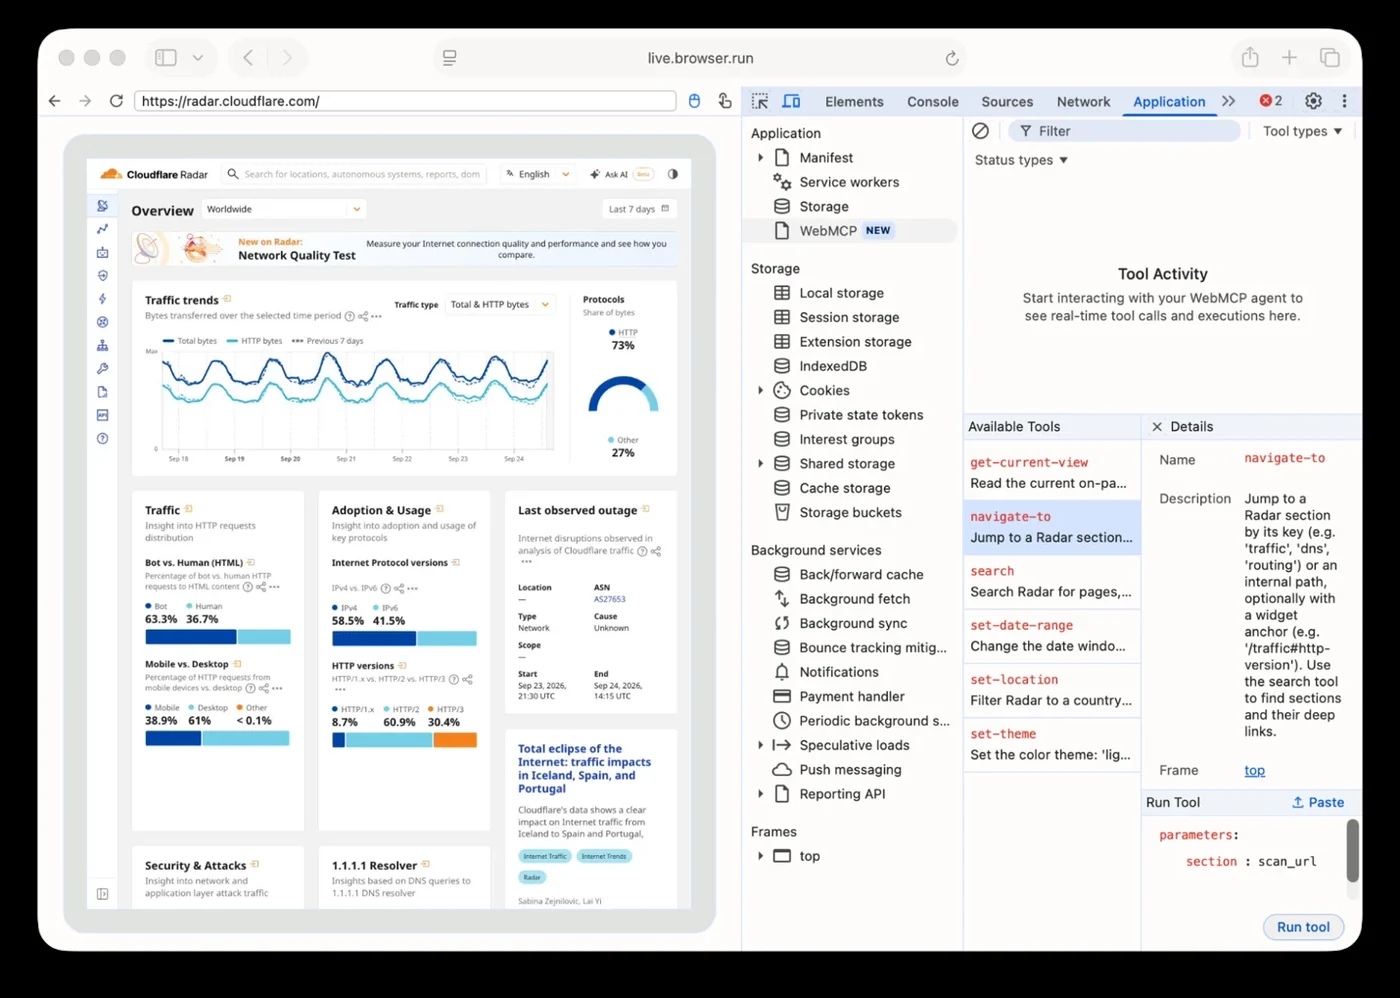1400x998 pixels.
Task: Open the Worldwide location dropdown
Action: (284, 209)
